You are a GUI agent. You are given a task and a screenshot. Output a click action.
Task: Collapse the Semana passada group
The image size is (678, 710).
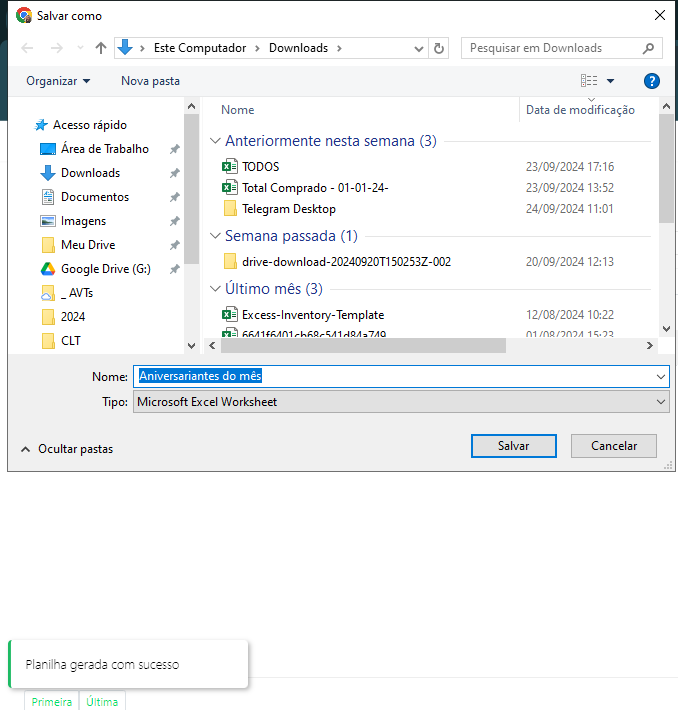click(215, 236)
